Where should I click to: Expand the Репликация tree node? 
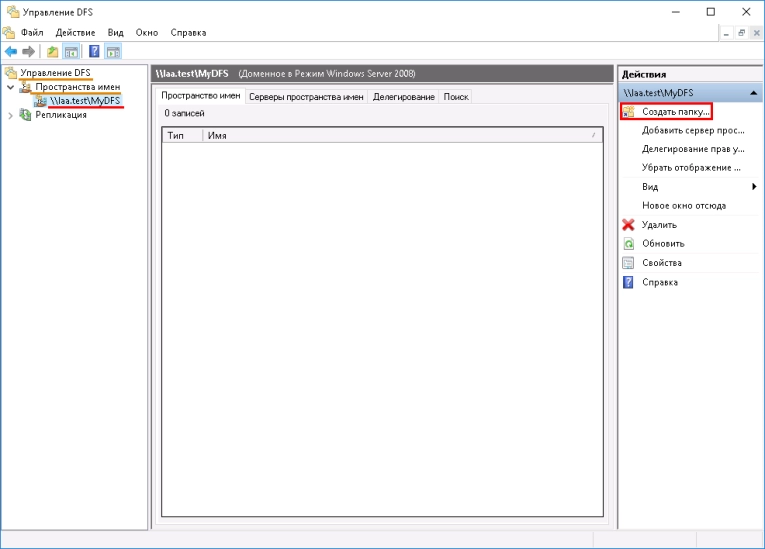(x=10, y=115)
